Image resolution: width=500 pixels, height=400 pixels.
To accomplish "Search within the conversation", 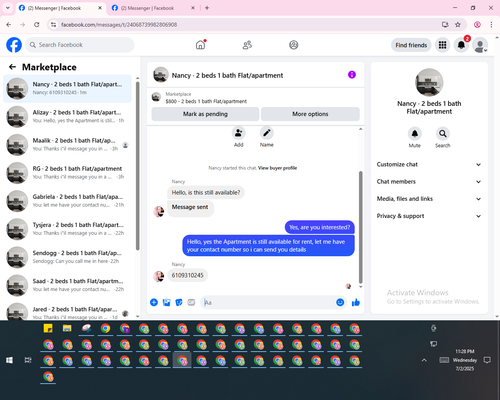I will [442, 134].
